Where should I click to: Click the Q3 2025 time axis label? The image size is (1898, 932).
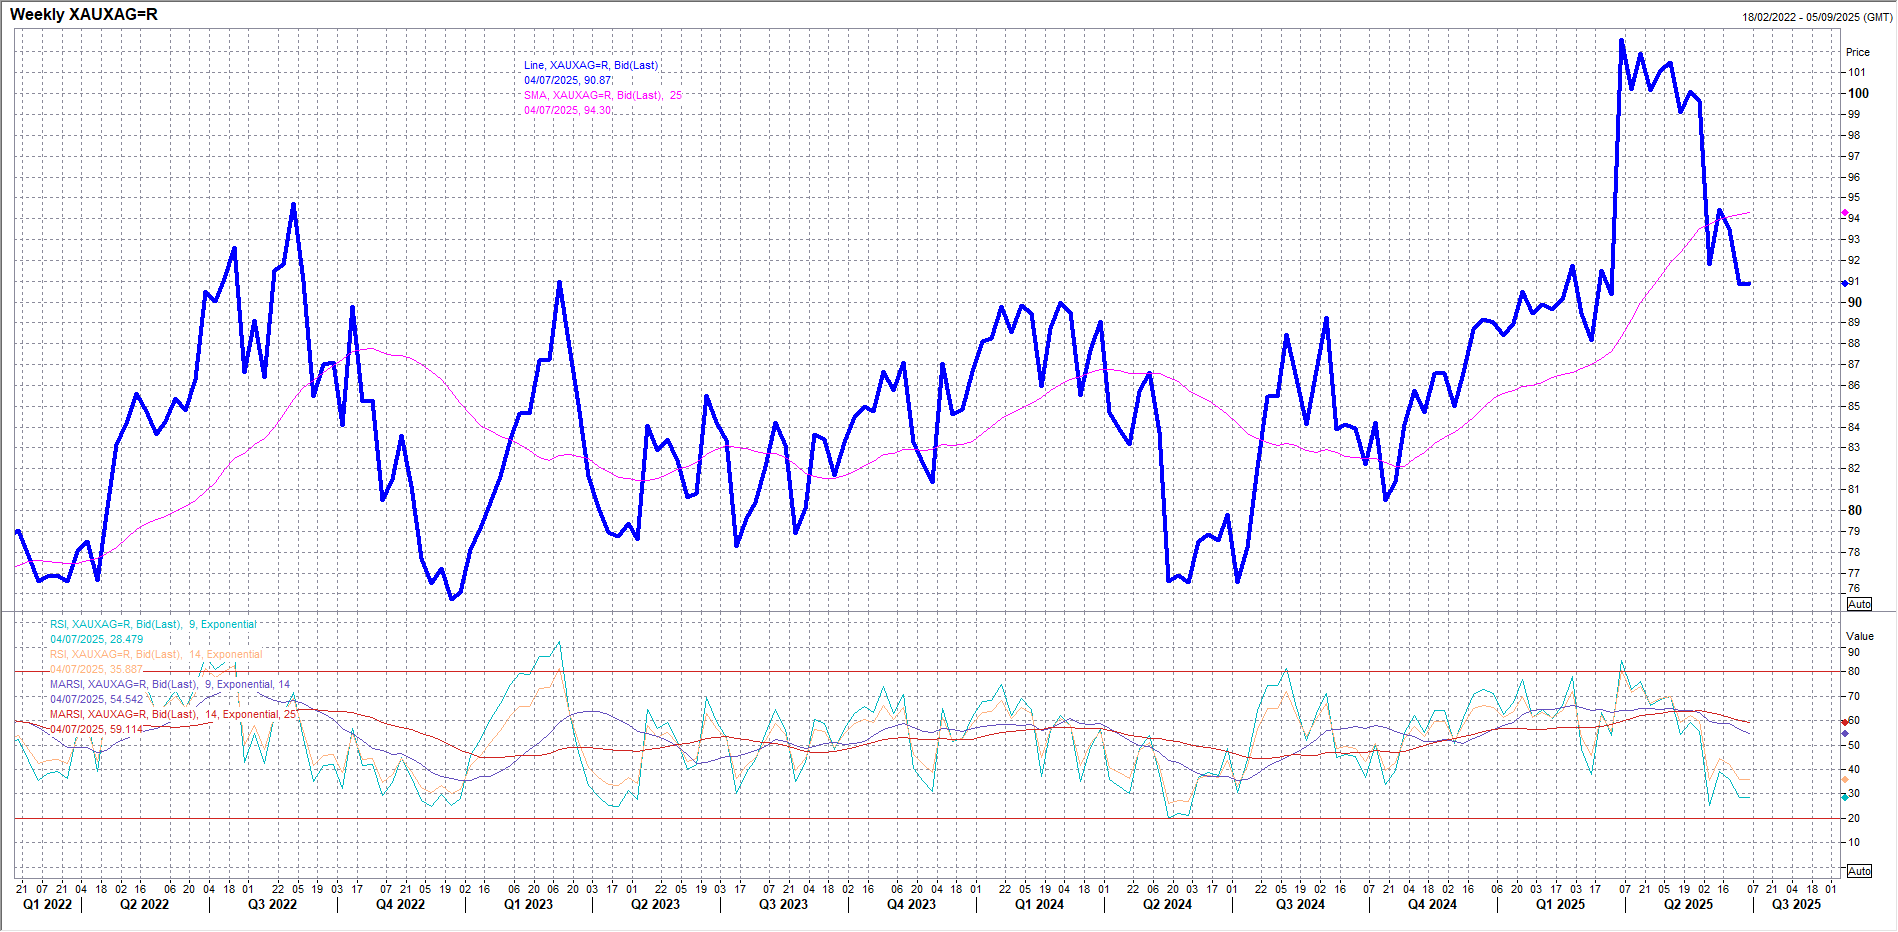click(x=1796, y=905)
